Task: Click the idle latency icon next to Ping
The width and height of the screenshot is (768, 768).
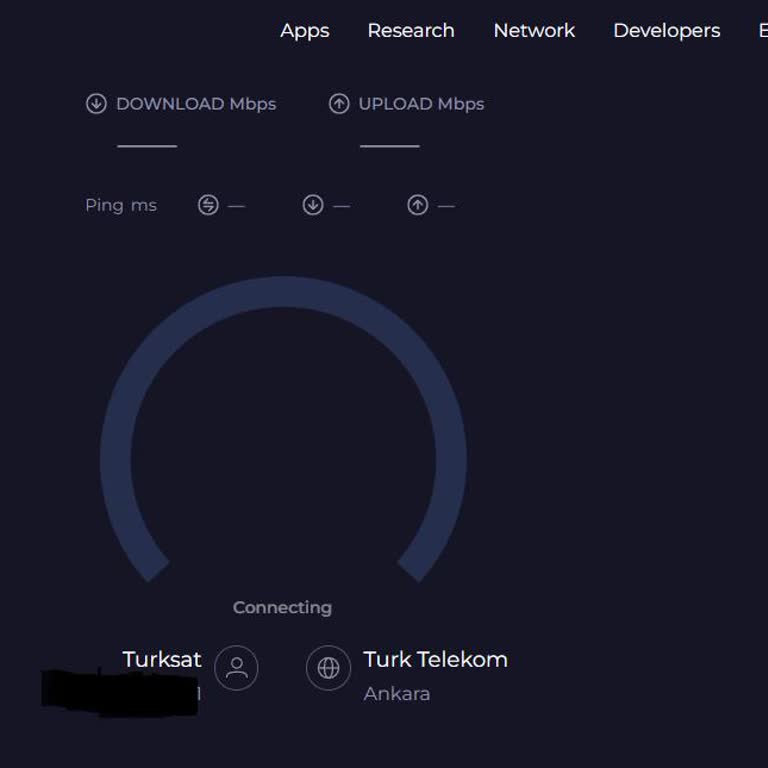Action: coord(208,205)
